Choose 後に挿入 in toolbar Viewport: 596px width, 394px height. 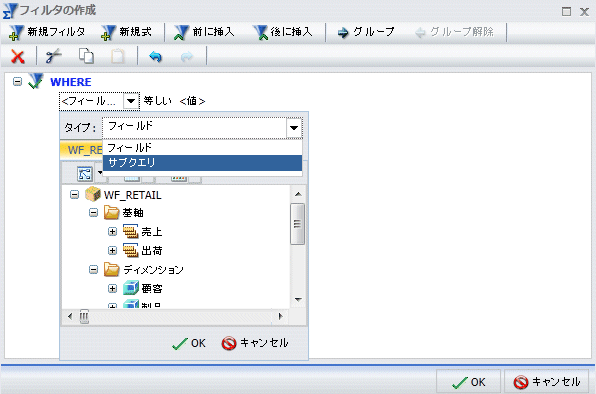click(283, 32)
